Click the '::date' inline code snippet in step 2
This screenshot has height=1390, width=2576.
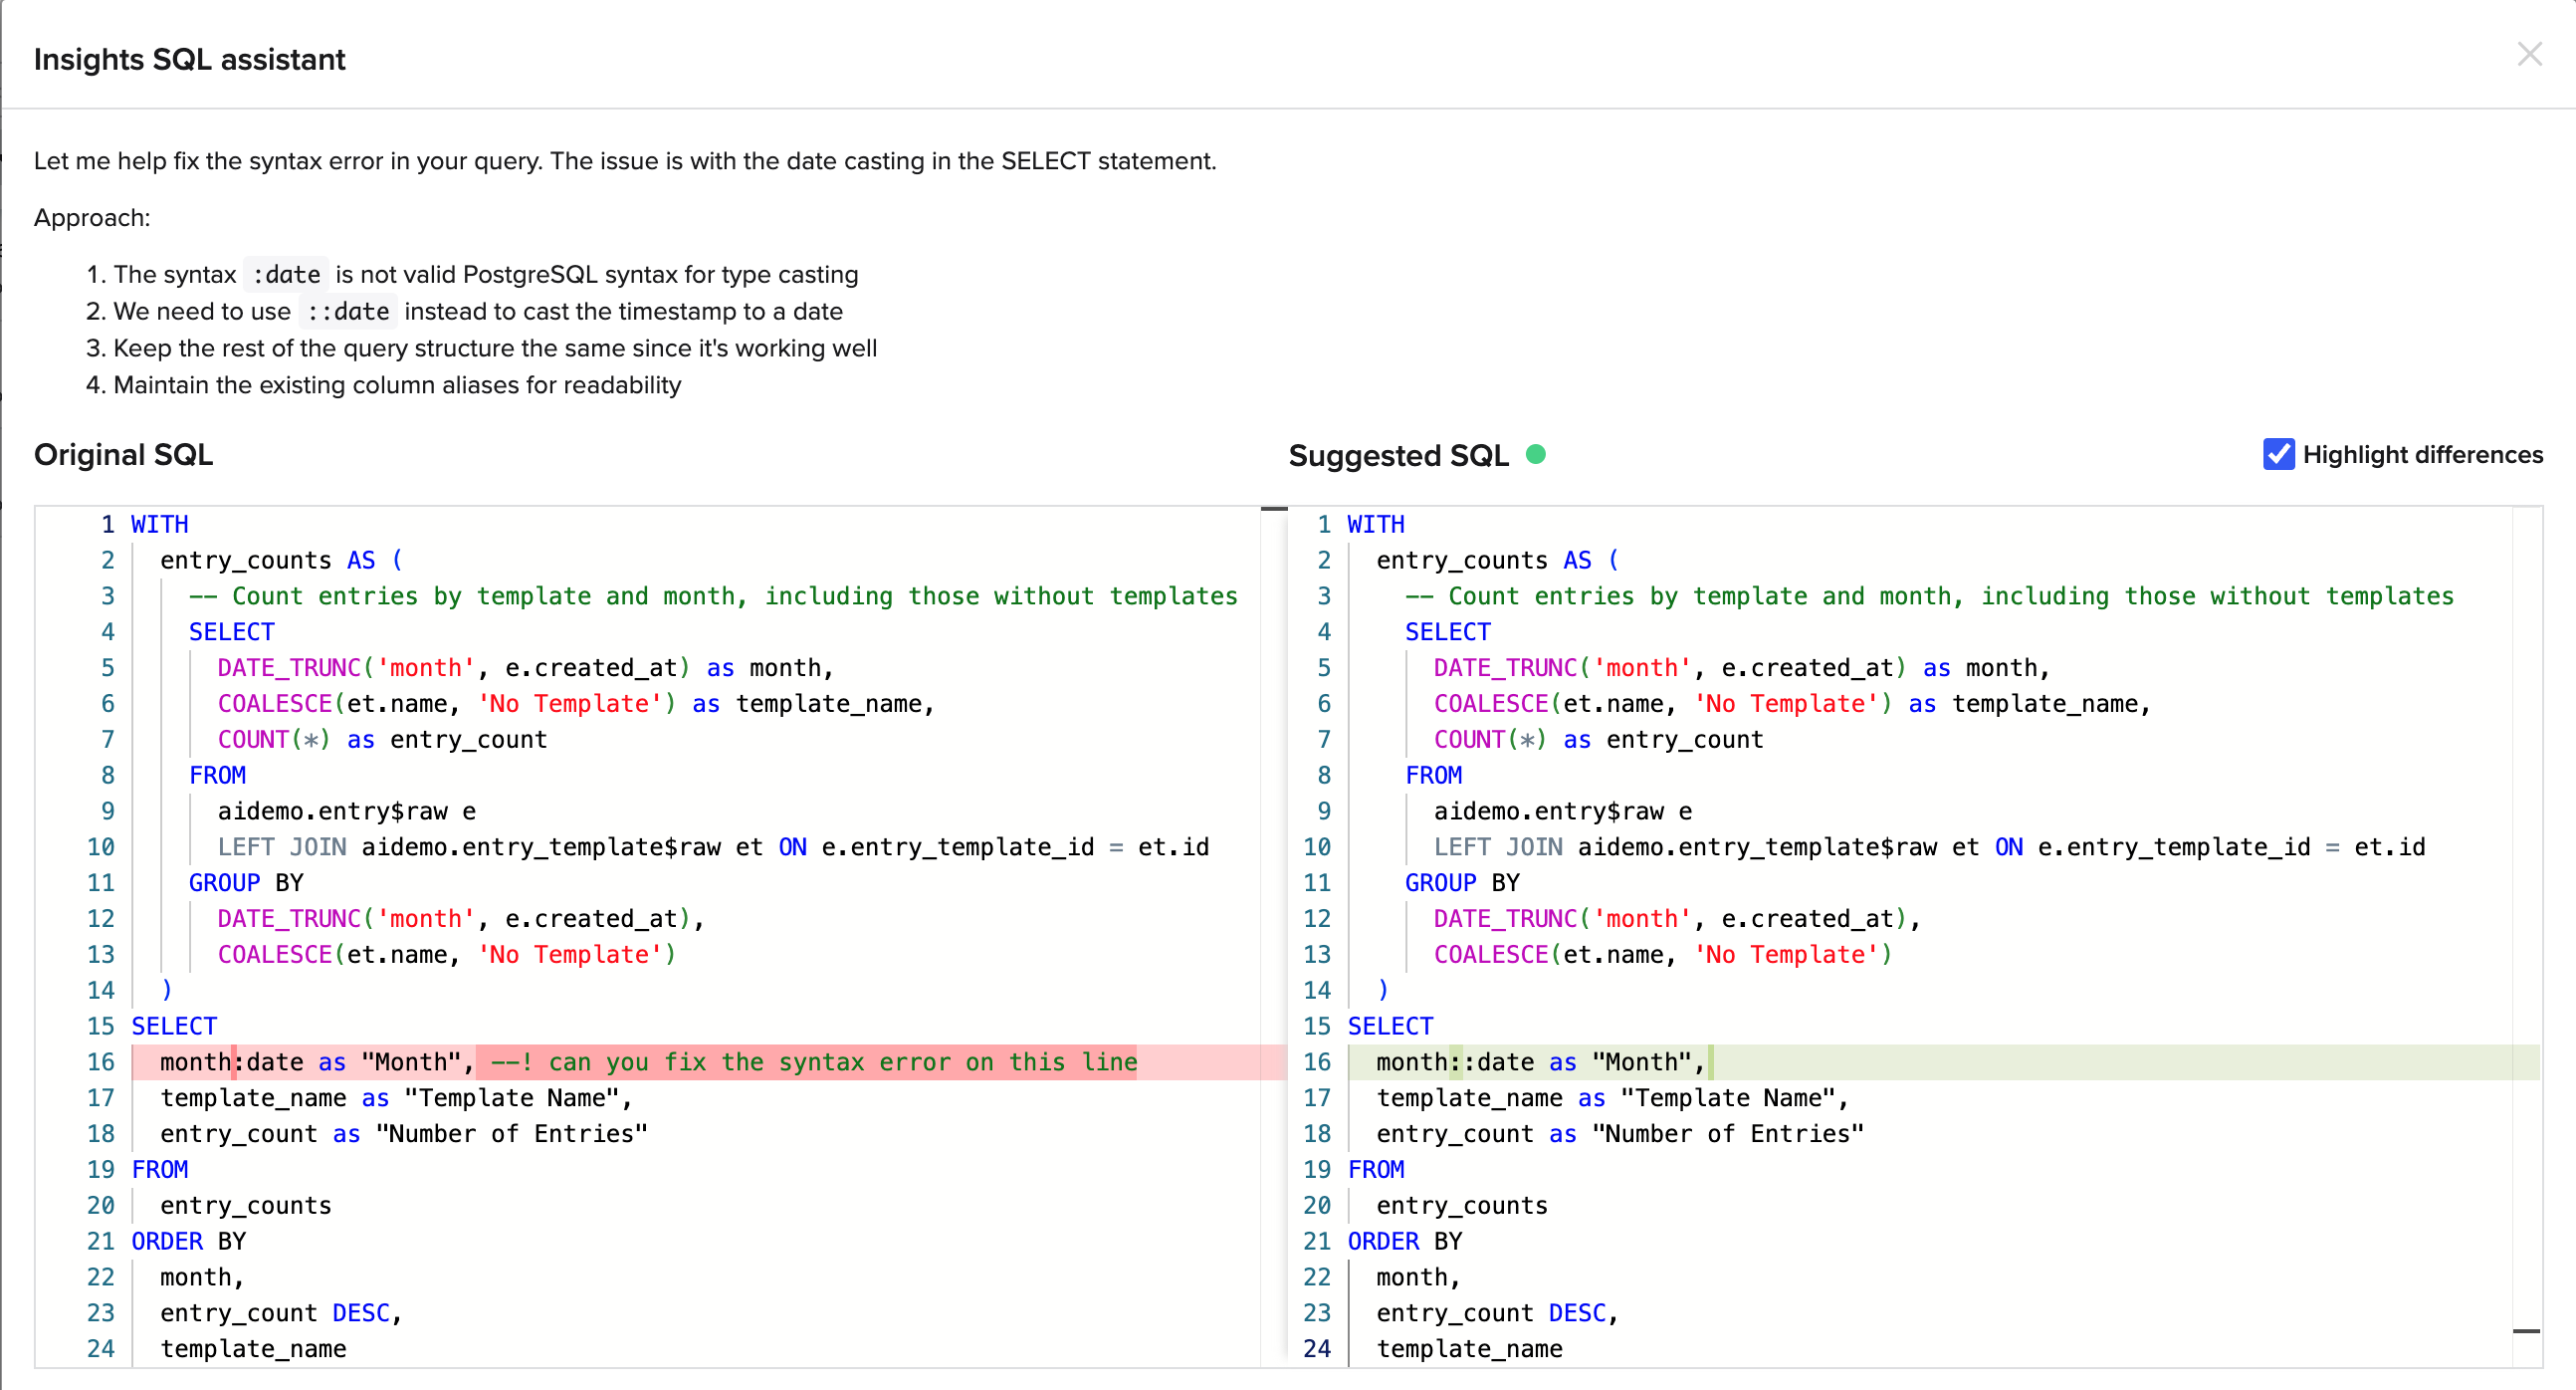point(347,311)
